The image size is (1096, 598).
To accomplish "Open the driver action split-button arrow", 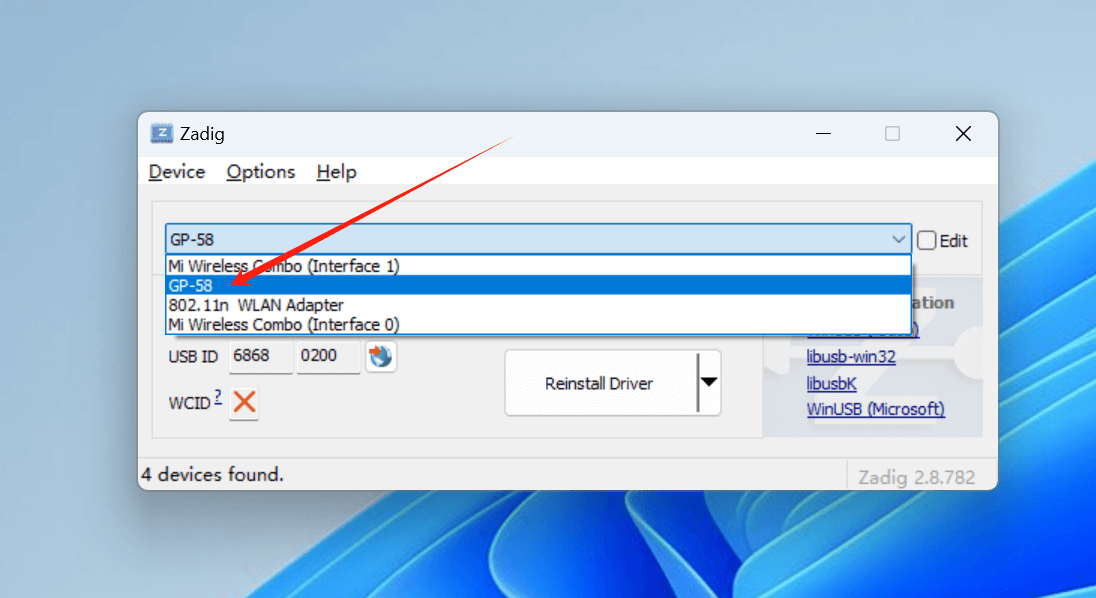I will (709, 383).
